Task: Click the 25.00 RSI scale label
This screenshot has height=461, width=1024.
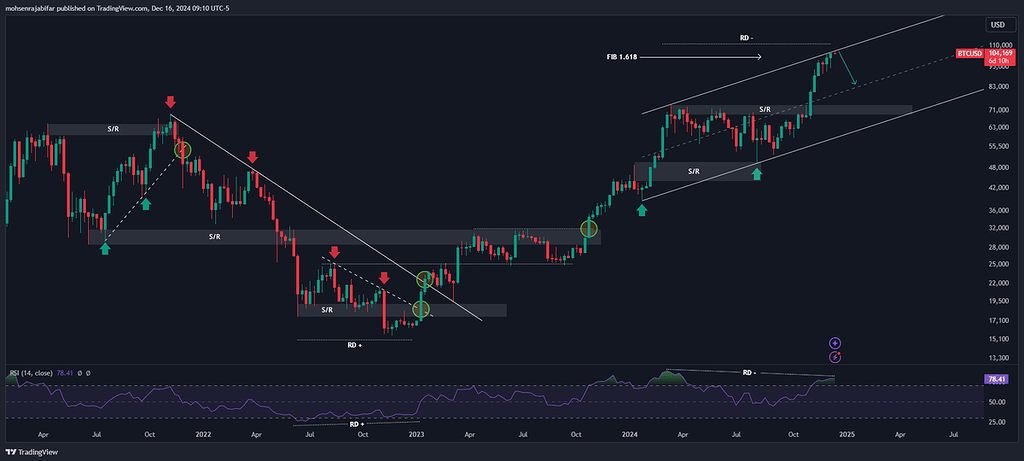Action: click(x=996, y=422)
